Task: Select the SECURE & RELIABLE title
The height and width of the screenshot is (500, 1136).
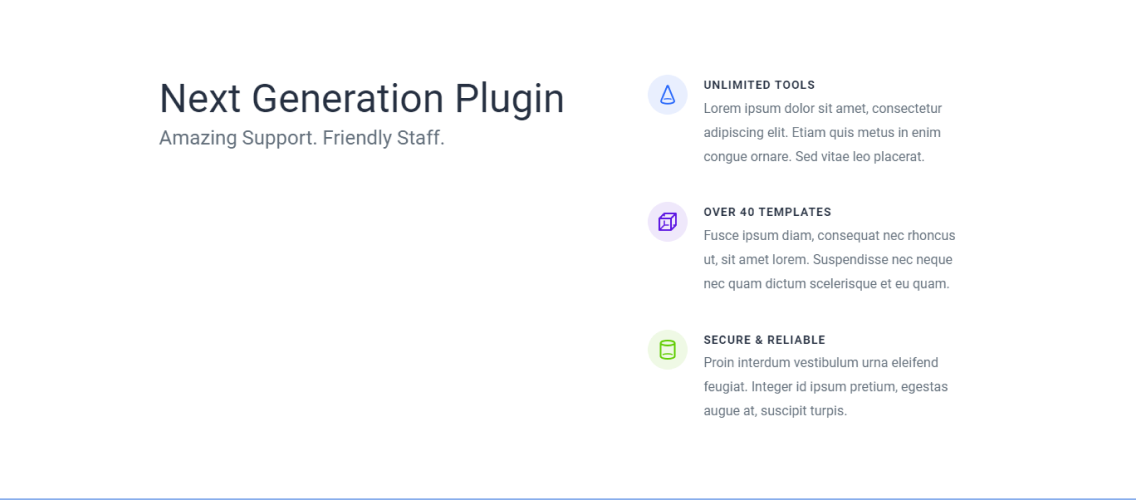Action: 764,340
